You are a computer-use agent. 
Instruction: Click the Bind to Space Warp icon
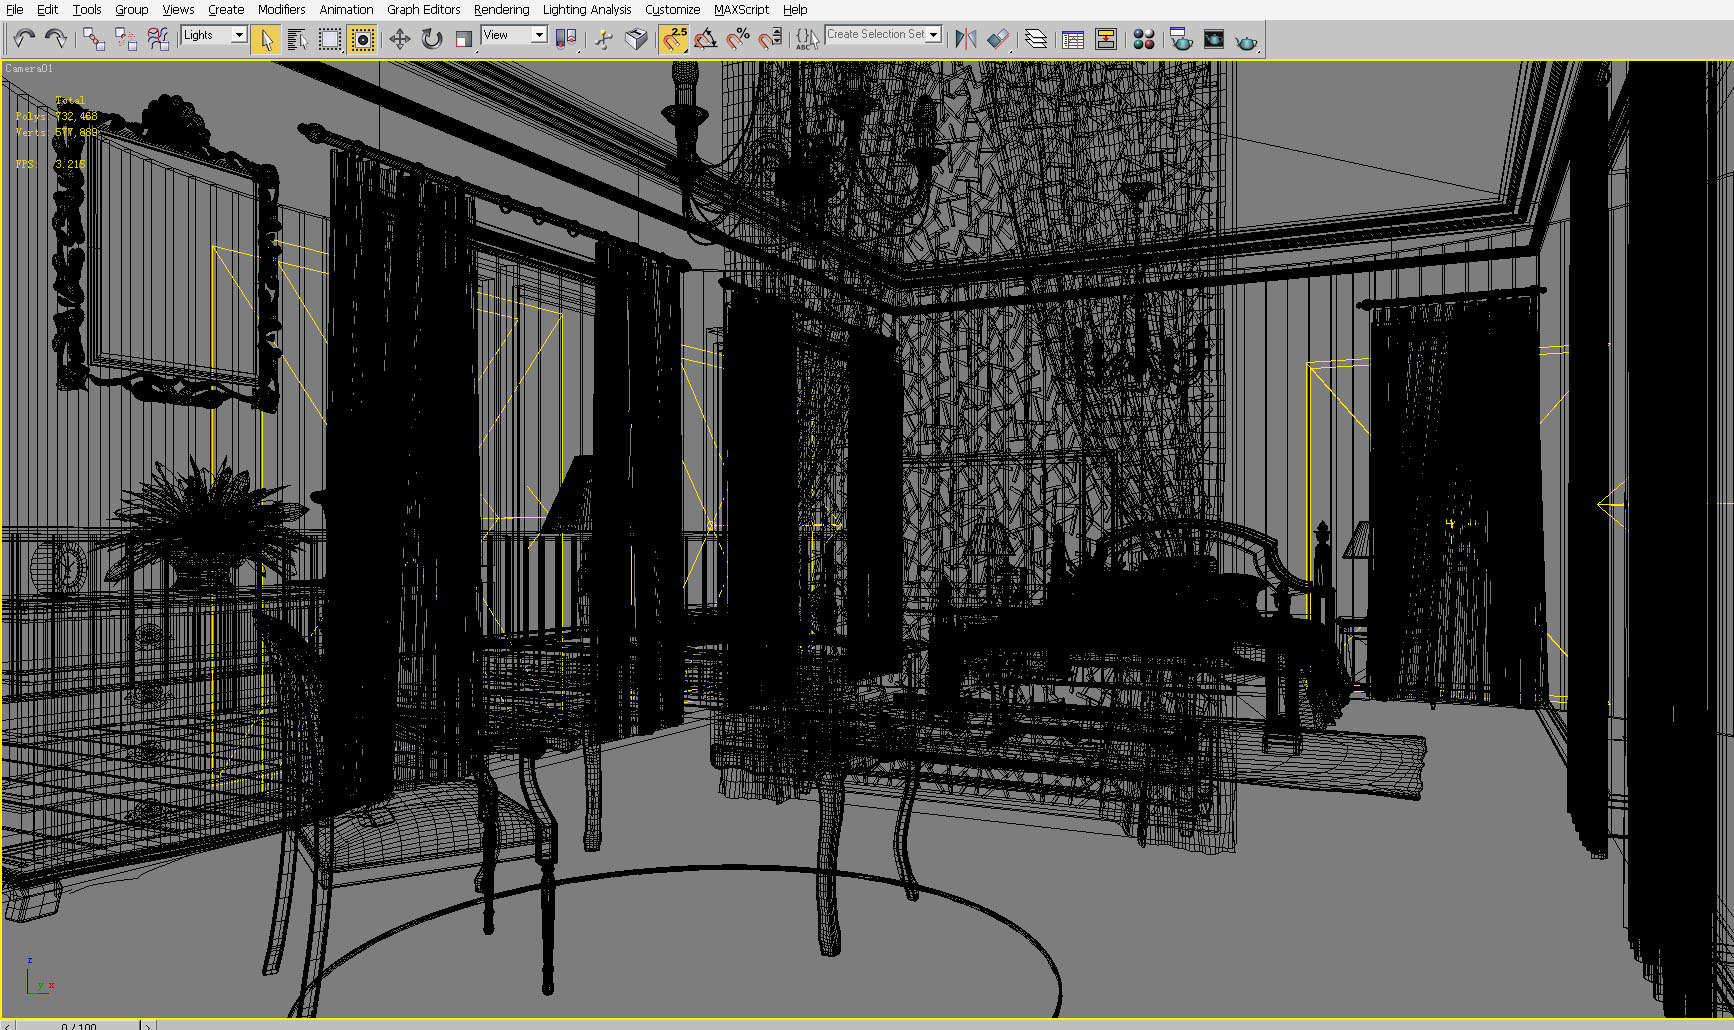158,39
